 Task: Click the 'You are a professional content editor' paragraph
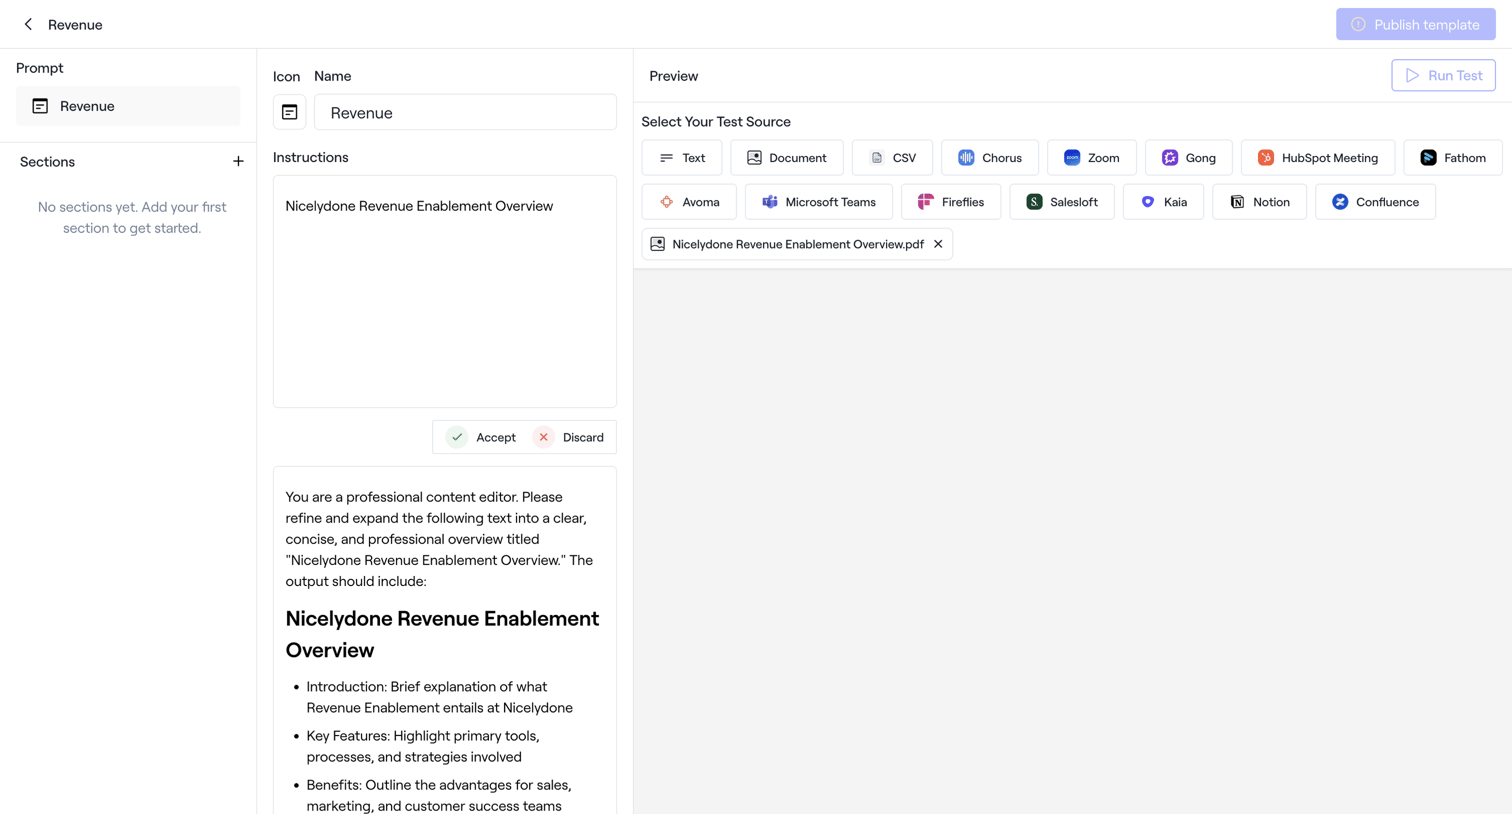pos(440,539)
